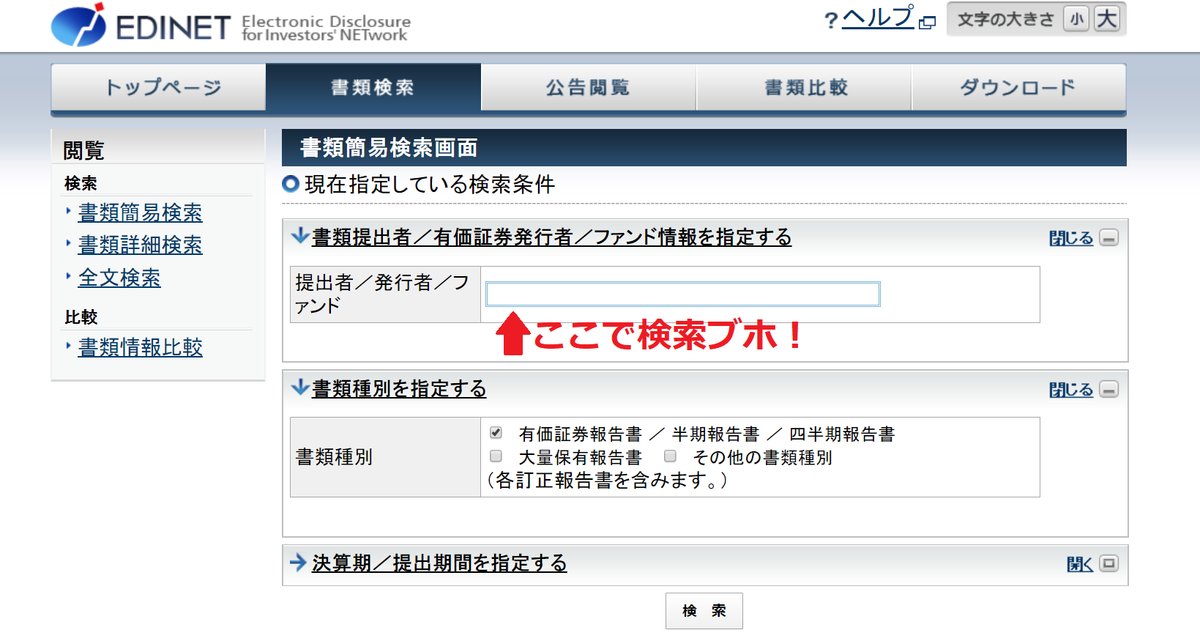This screenshot has height=641, width=1200.
Task: Click the 書類簡易検索画面 title text
Action: (x=388, y=148)
